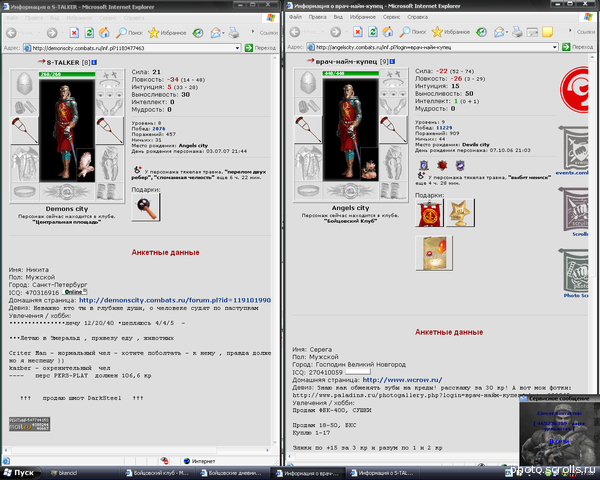Click Forward arrow in врач-найм-купец window
The height and width of the screenshot is (480, 600).
(336, 32)
